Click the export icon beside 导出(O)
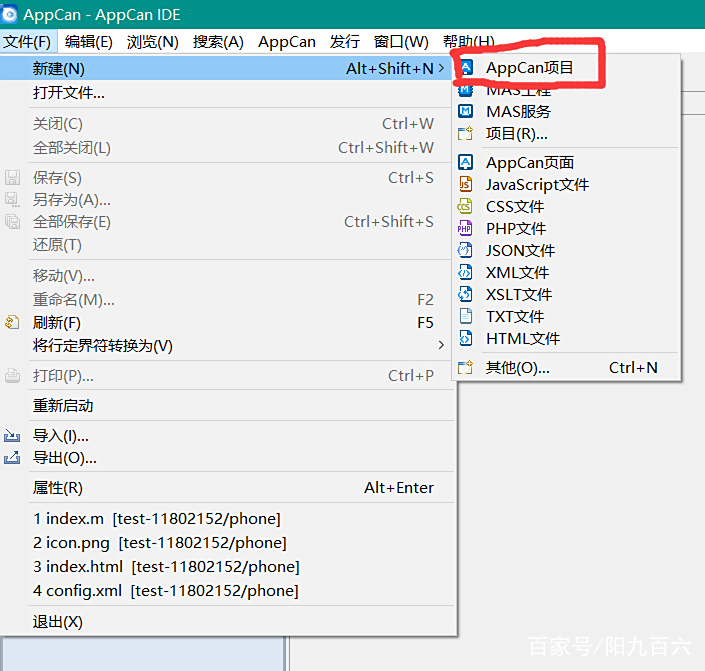 (12, 457)
